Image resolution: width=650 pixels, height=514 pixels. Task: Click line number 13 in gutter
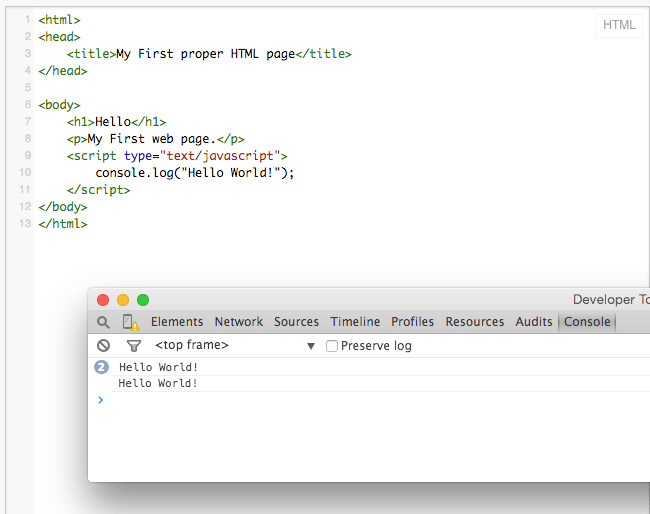25,223
